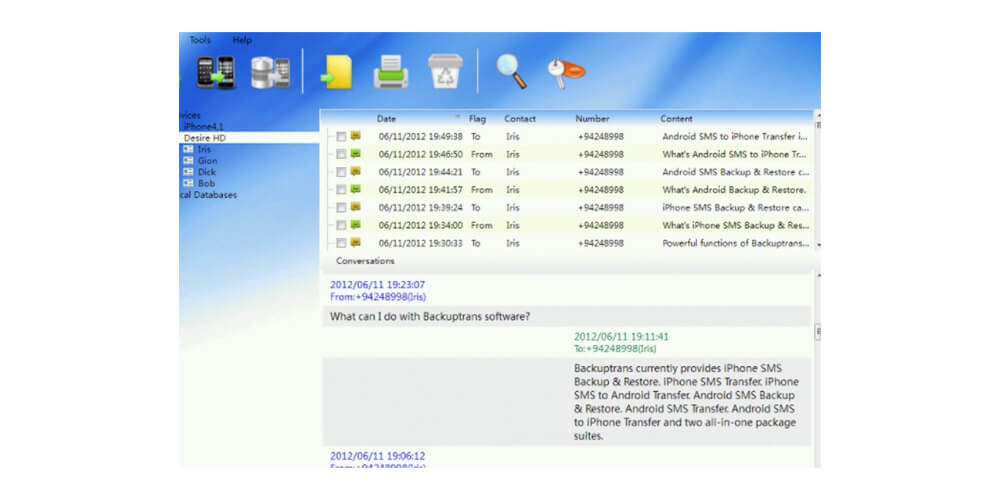Click message icon in 19:46:50 row

coord(355,153)
